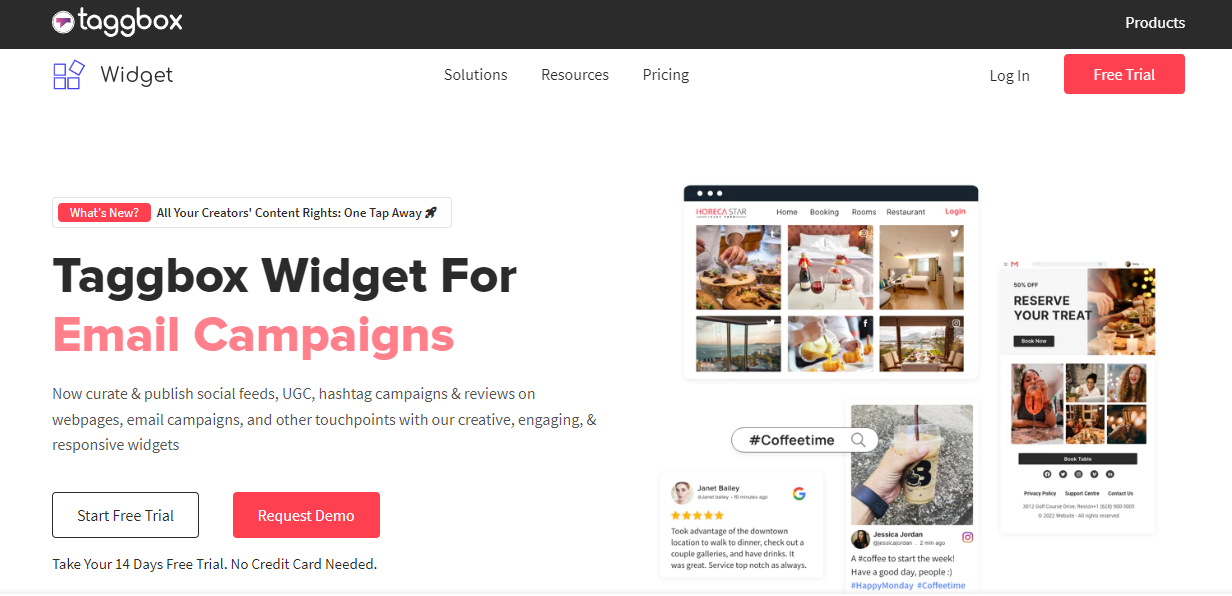Image resolution: width=1232 pixels, height=596 pixels.
Task: Click Janet Bailey's profile avatar
Action: [x=682, y=492]
